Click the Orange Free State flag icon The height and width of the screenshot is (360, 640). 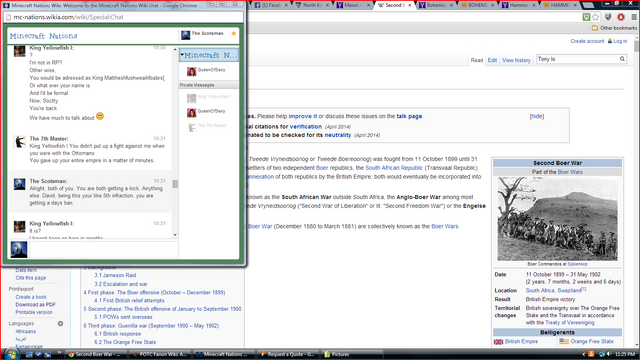(564, 341)
